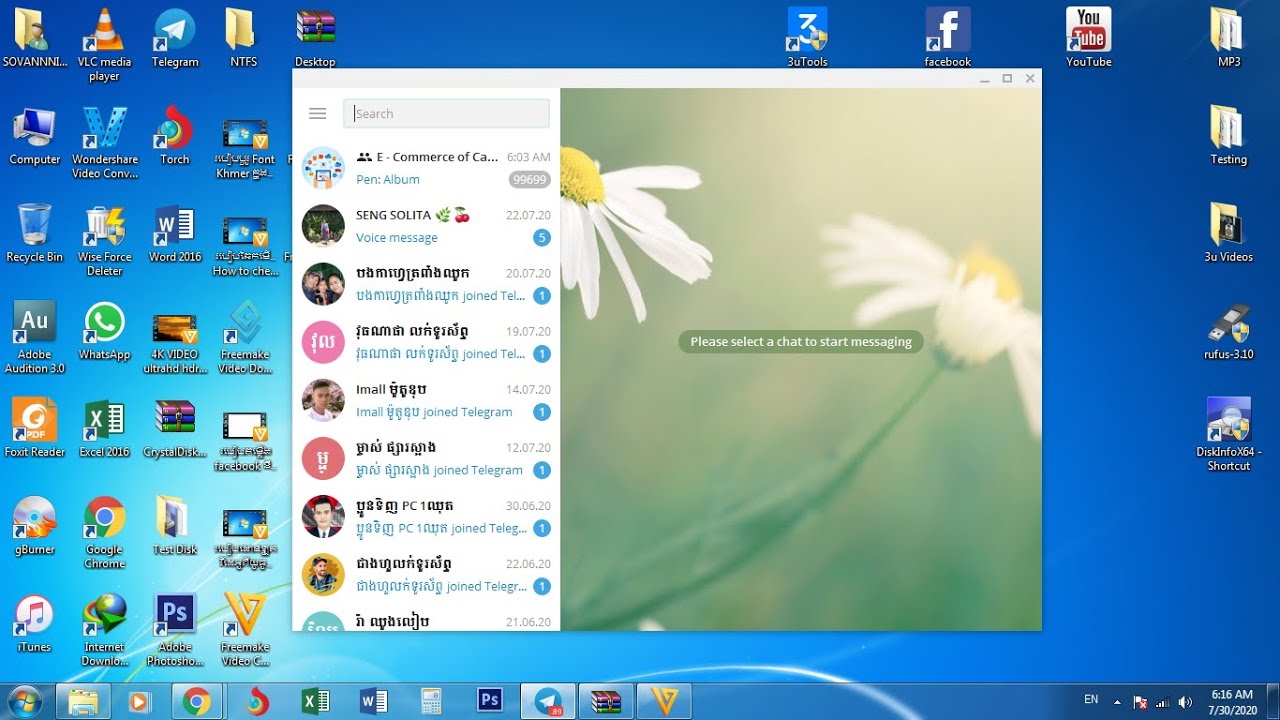This screenshot has width=1280, height=720.
Task: Select the Word 2016 desktop shortcut
Action: pyautogui.click(x=175, y=232)
